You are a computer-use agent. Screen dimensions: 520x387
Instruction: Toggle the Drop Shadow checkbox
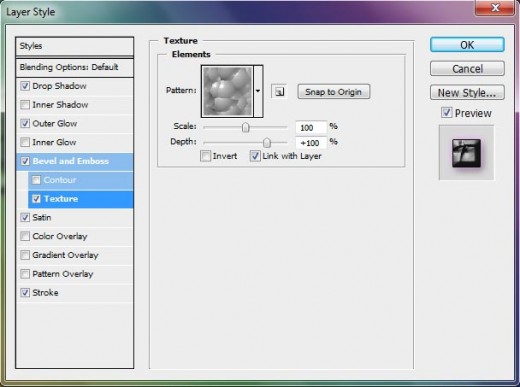tap(25, 86)
